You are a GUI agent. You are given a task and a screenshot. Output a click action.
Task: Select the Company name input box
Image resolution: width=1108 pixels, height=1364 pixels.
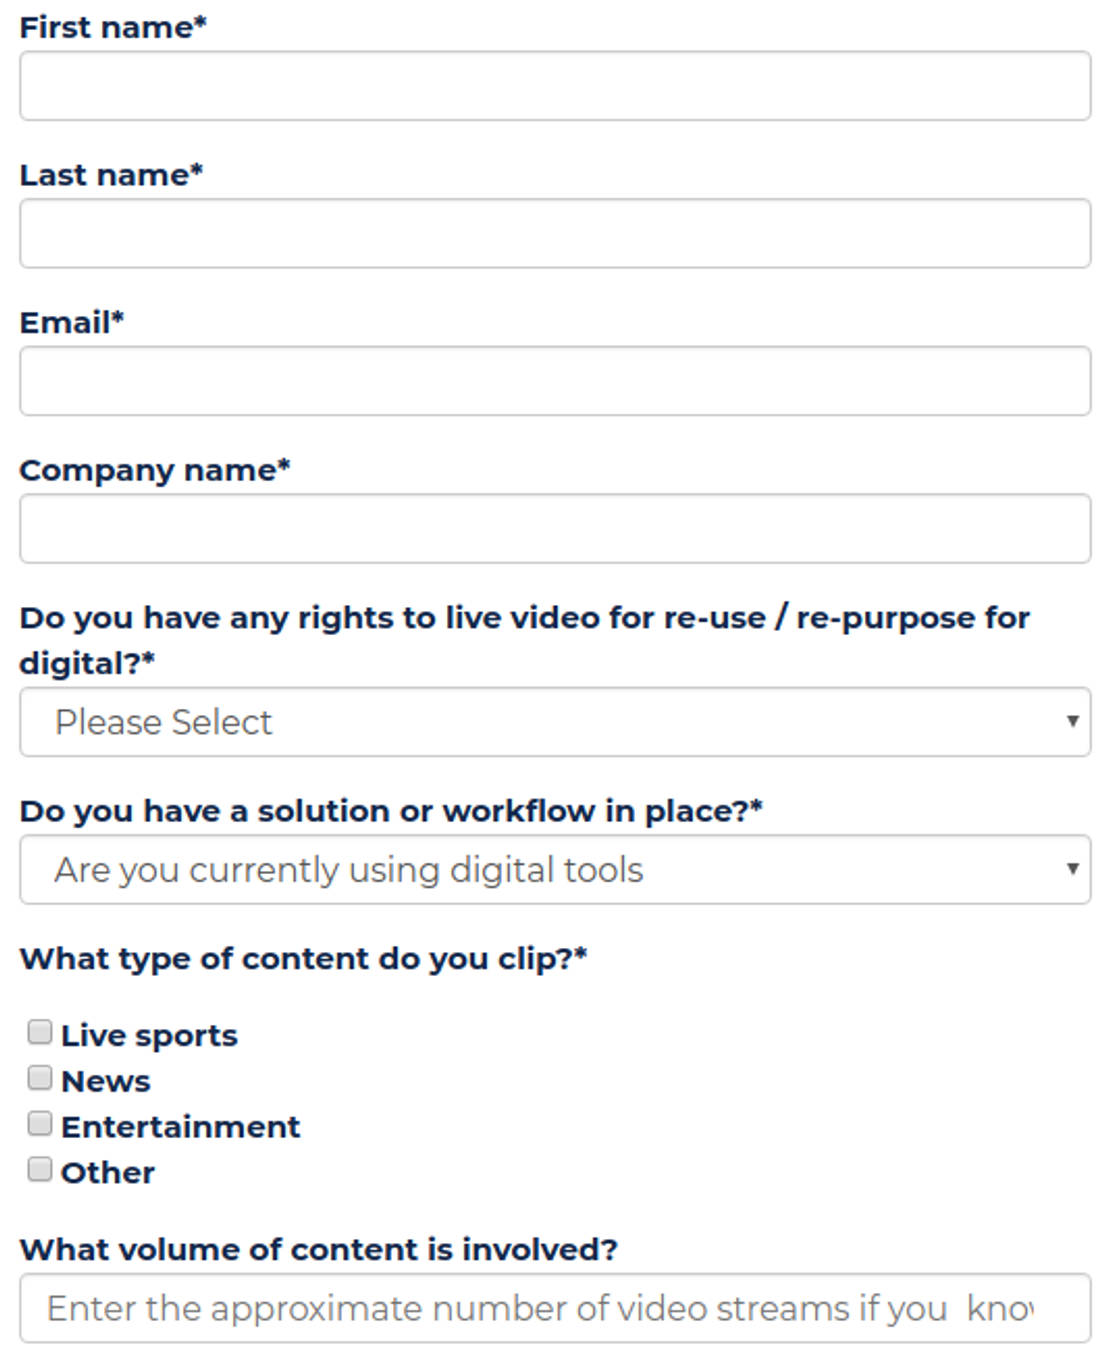[x=554, y=528]
